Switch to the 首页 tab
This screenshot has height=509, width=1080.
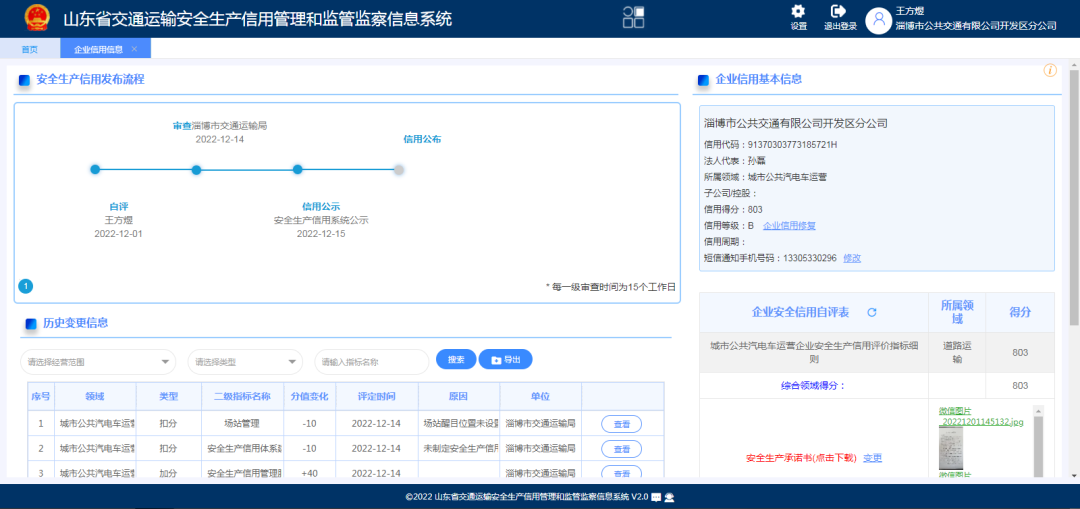click(x=30, y=49)
